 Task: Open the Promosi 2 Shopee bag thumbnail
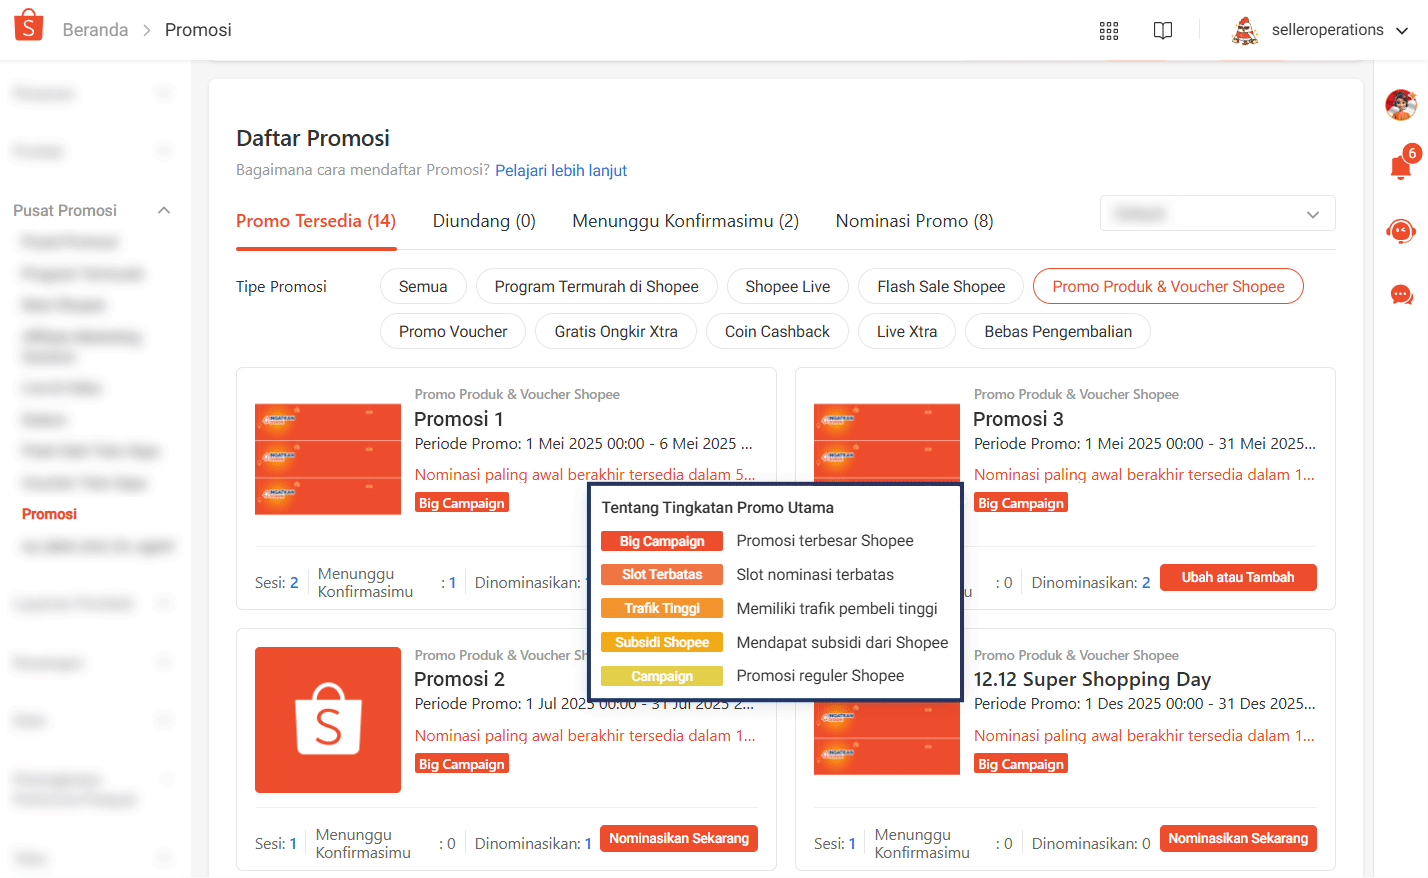(328, 720)
